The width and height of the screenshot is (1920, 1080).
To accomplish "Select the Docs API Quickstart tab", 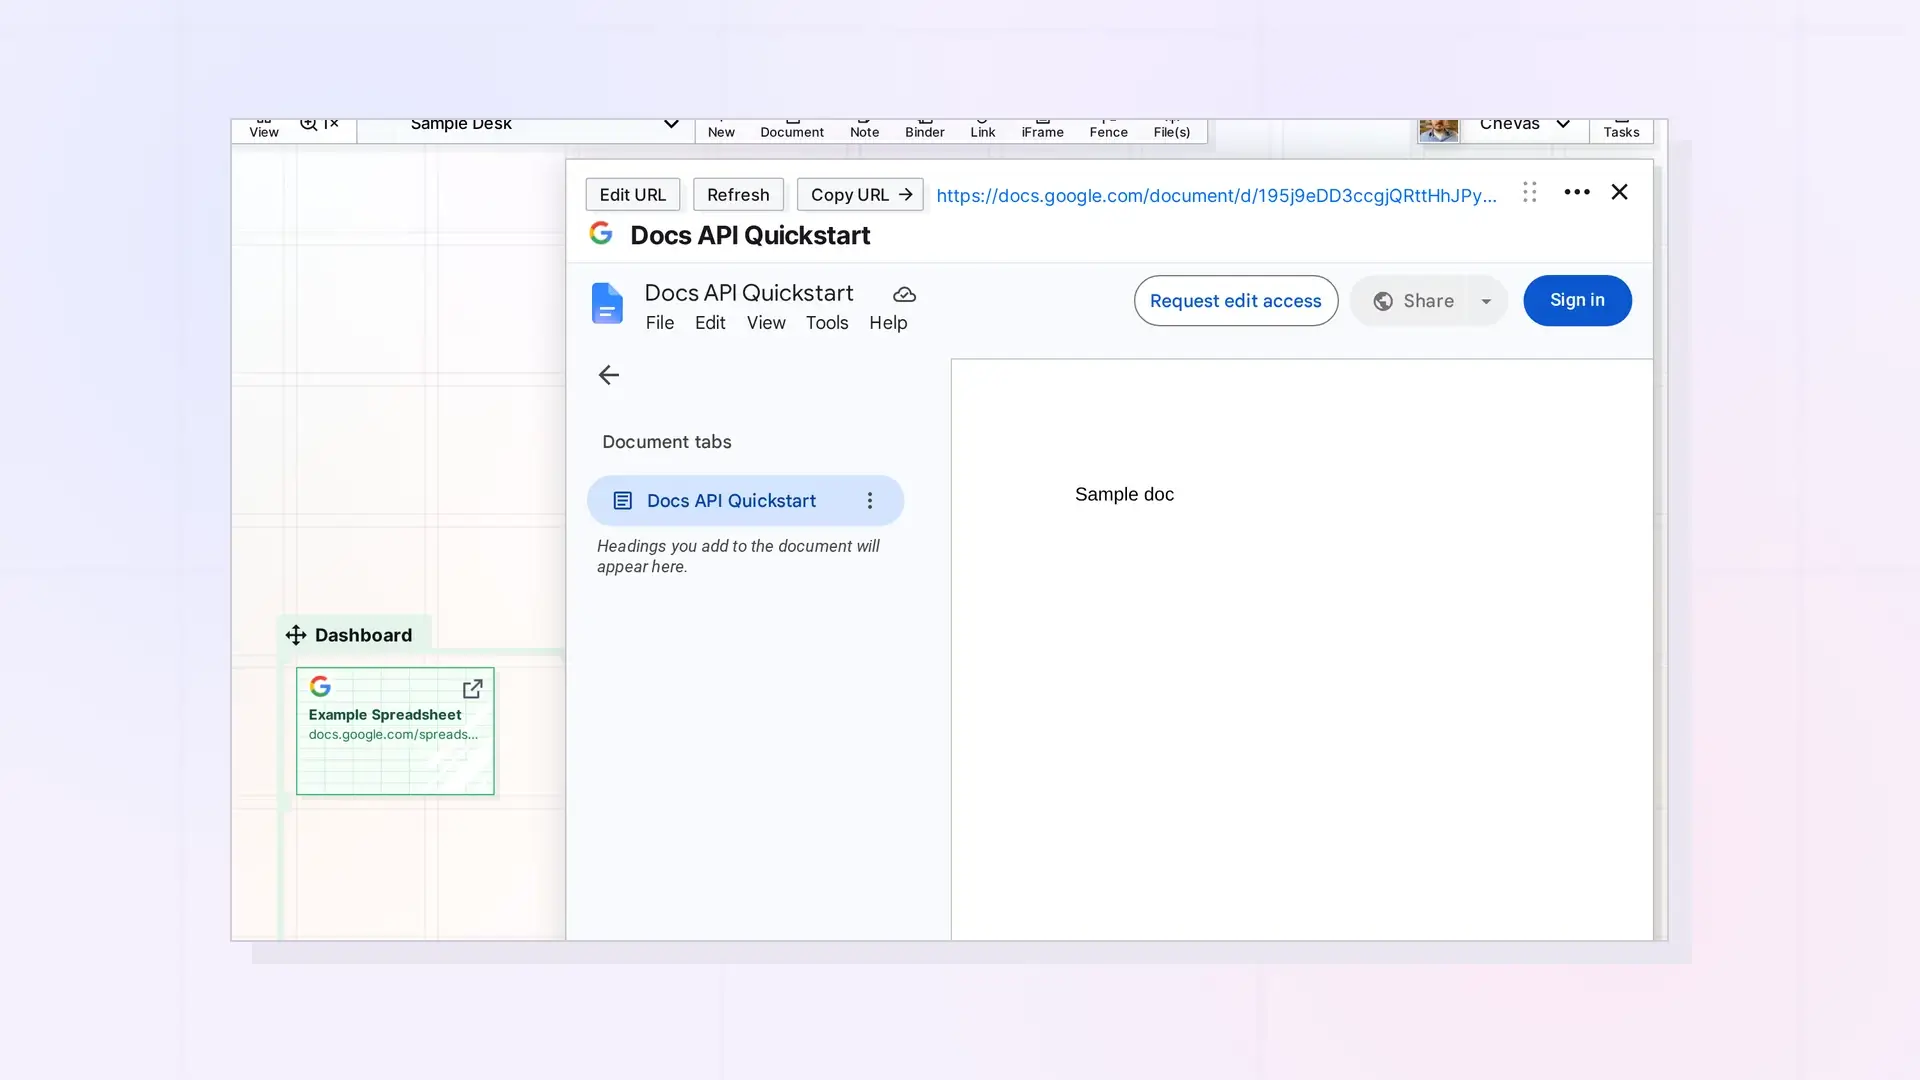I will (745, 501).
